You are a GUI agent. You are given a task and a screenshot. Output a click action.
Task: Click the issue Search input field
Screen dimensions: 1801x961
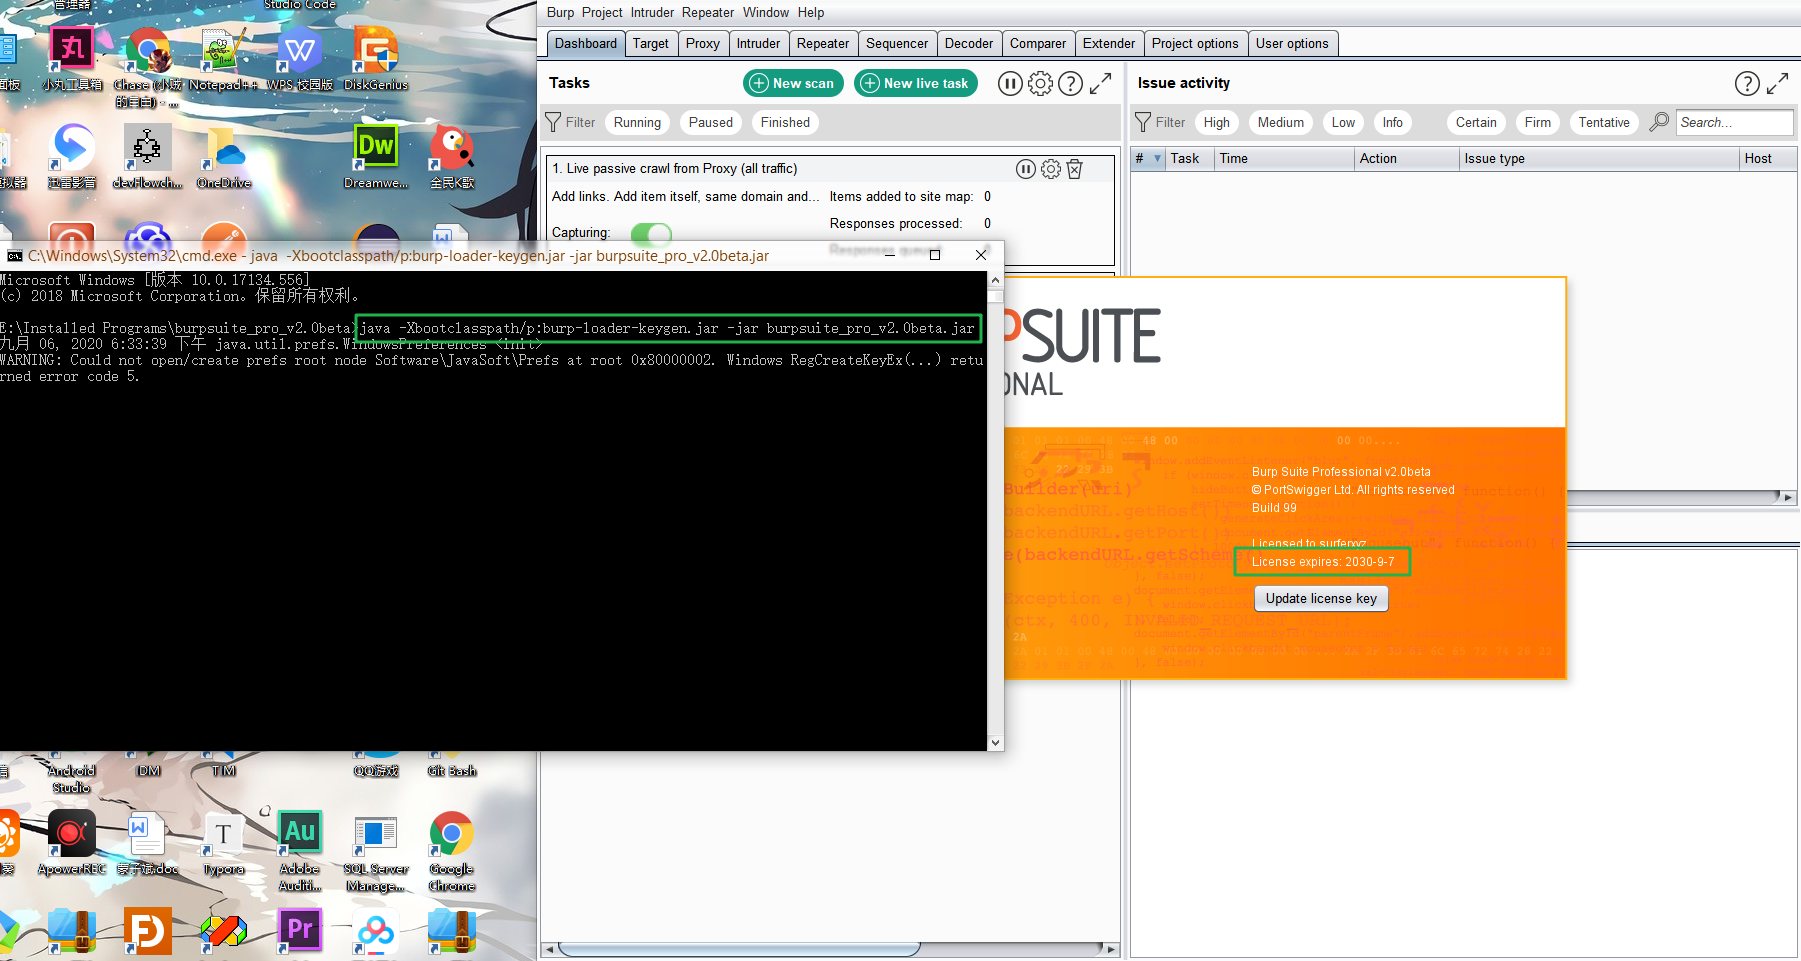[x=1734, y=122]
